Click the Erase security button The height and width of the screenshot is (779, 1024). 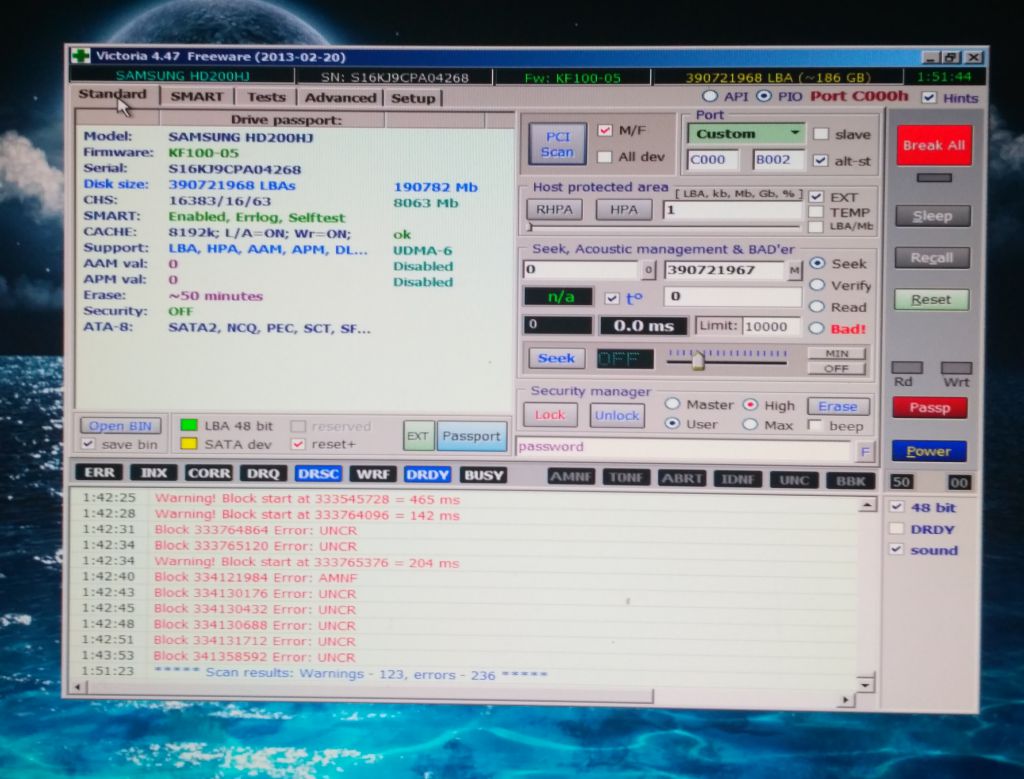coord(838,406)
